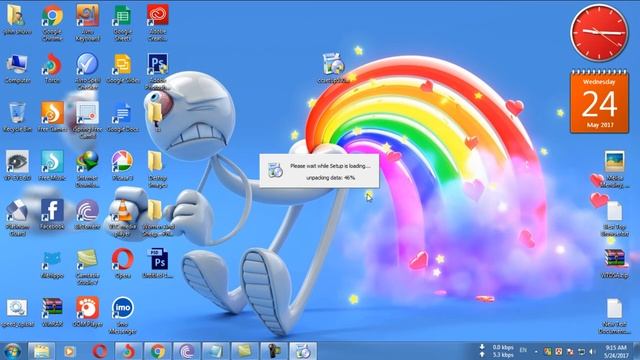This screenshot has width=640, height=360.
Task: Switch to BitTorrent in the taskbar
Action: (x=187, y=351)
